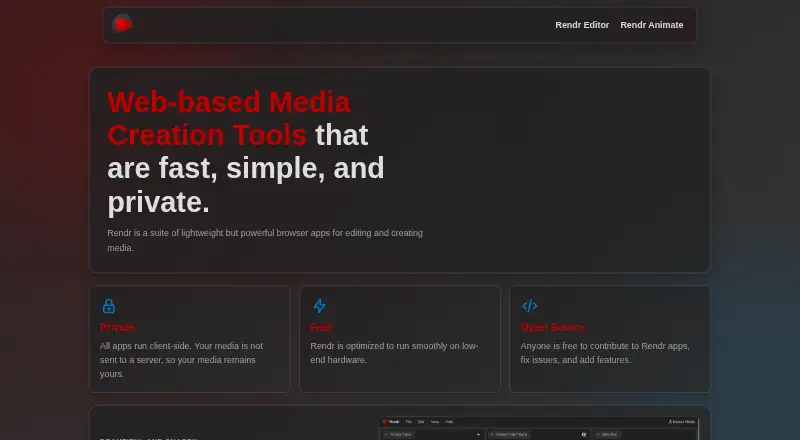Viewport: 800px width, 440px height.
Task: Click the red "Open Source" card heading
Action: click(553, 327)
